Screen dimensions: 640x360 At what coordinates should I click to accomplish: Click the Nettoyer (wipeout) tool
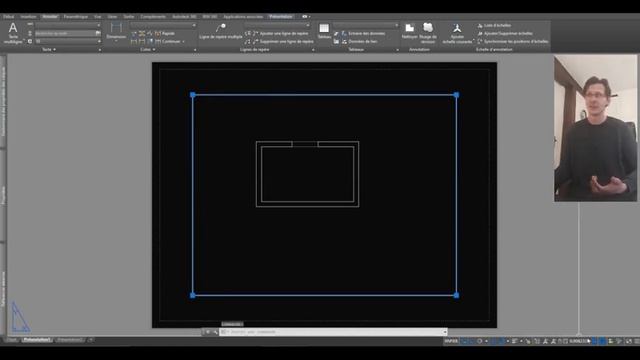409,31
